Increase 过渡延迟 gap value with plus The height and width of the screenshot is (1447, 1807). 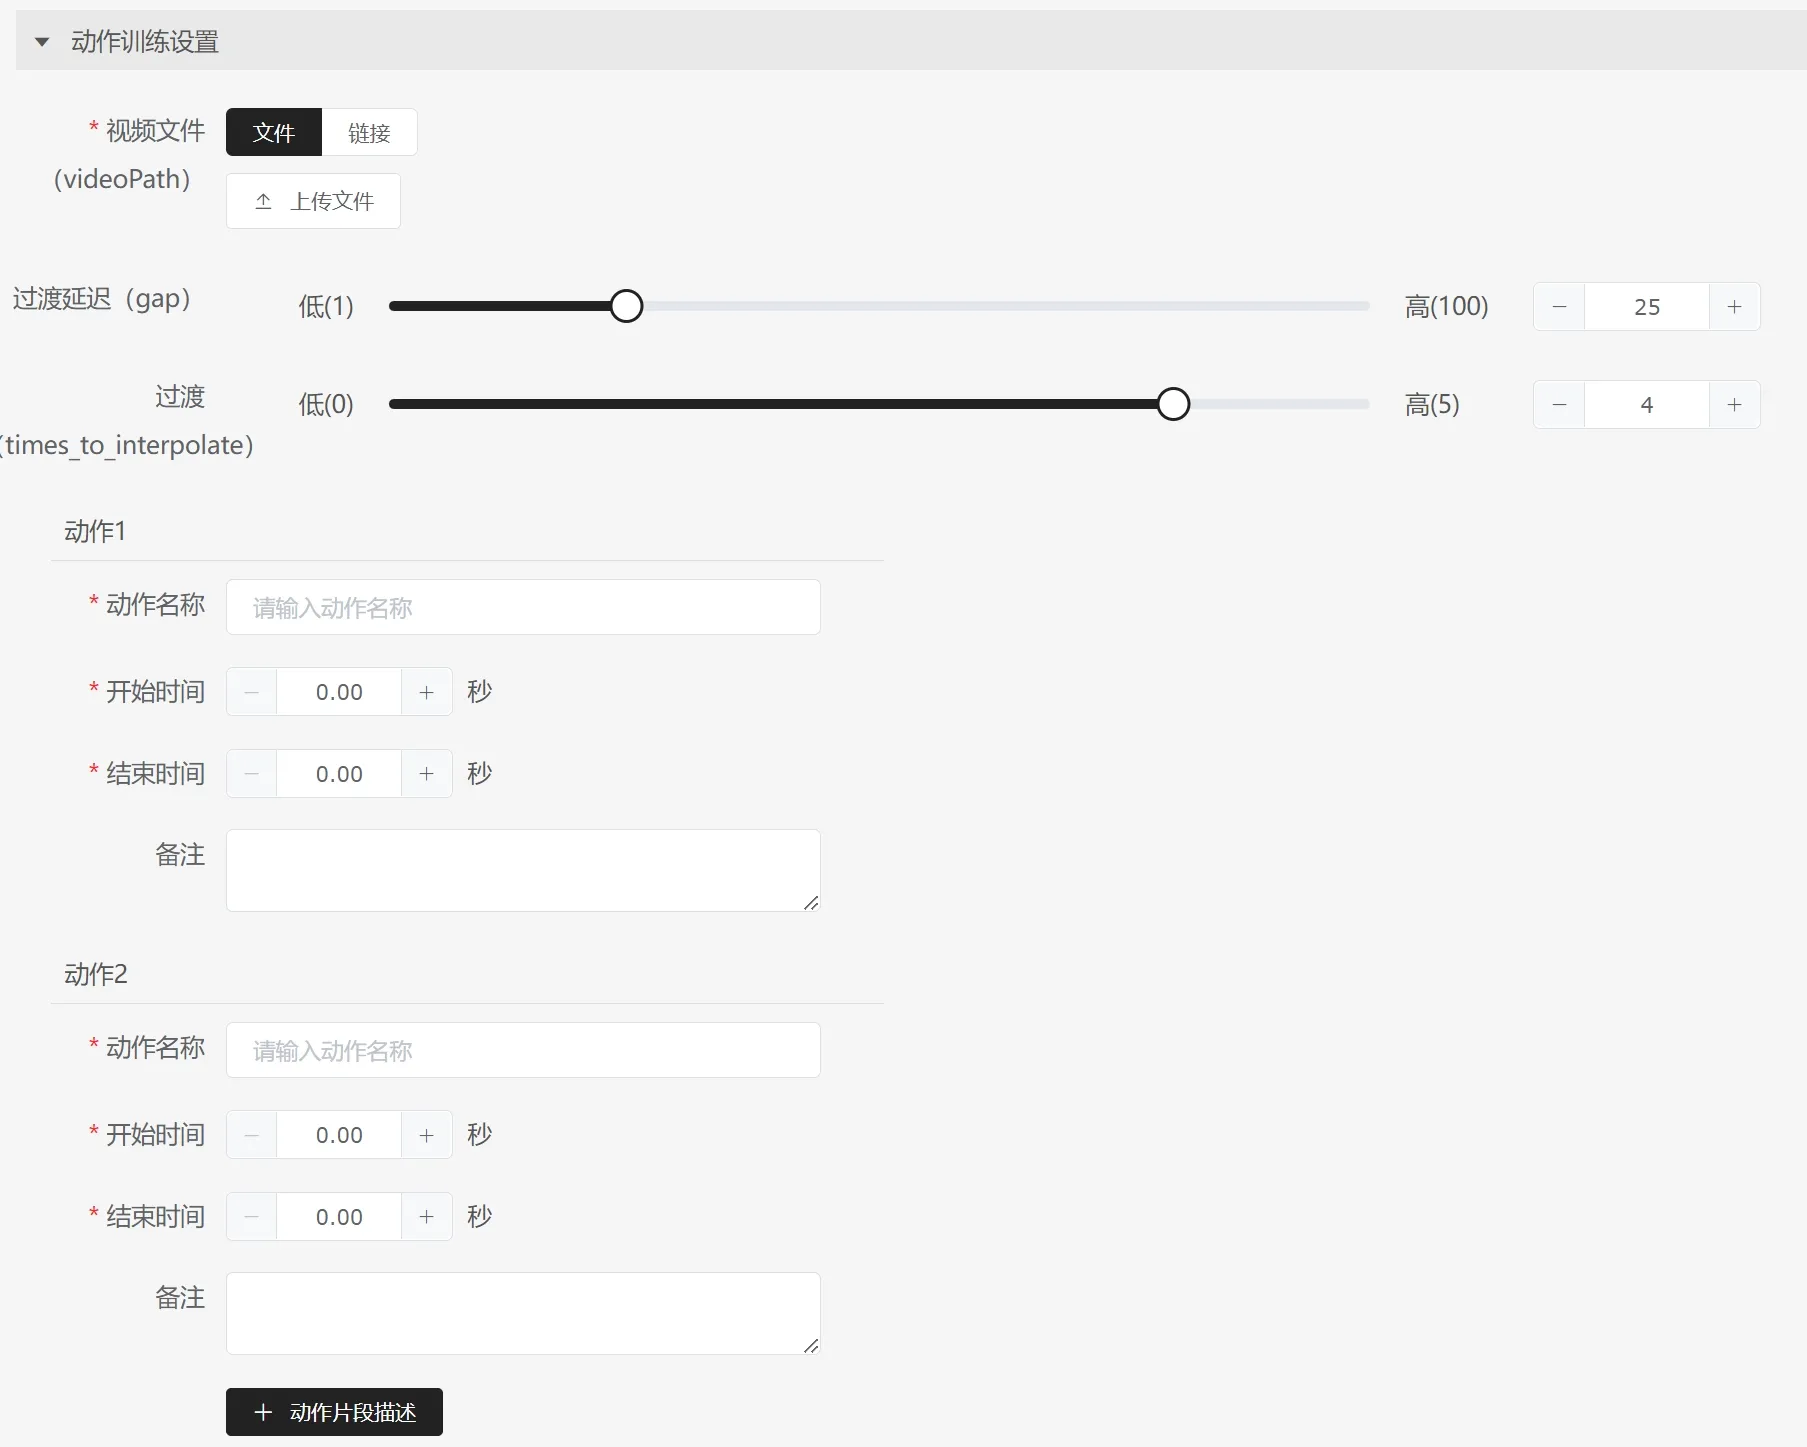pos(1734,307)
